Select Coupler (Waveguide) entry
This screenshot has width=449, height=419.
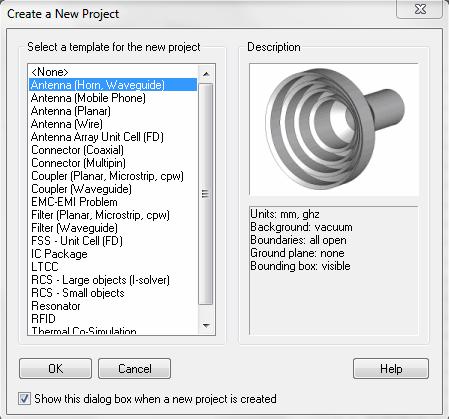pyautogui.click(x=113, y=189)
